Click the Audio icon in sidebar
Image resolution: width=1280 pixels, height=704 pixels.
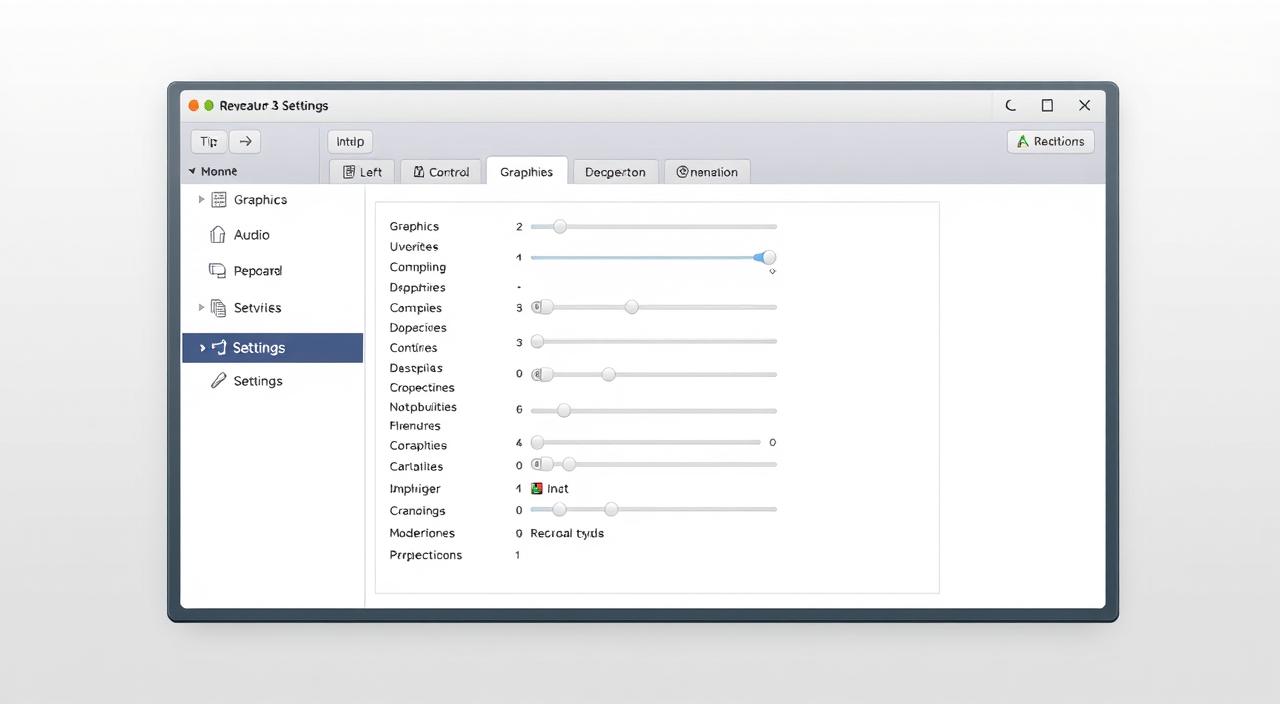(x=218, y=235)
